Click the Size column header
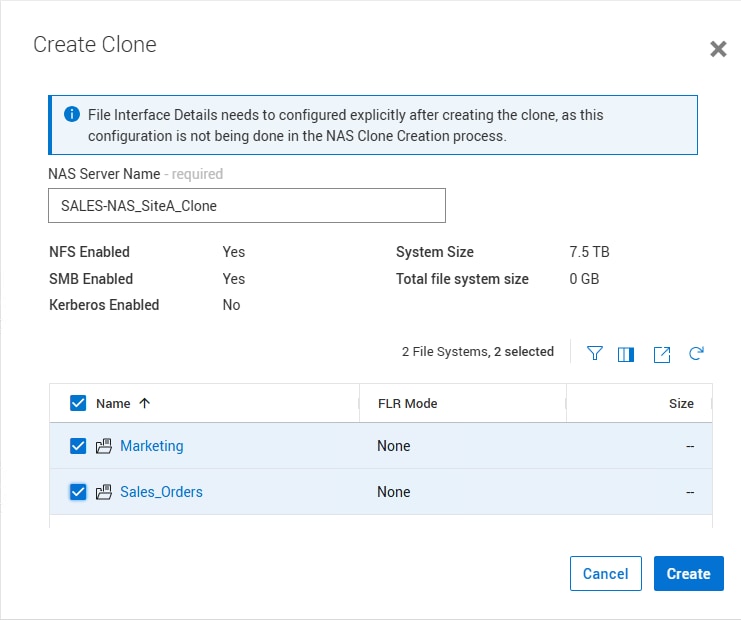The height and width of the screenshot is (620, 741). (681, 403)
